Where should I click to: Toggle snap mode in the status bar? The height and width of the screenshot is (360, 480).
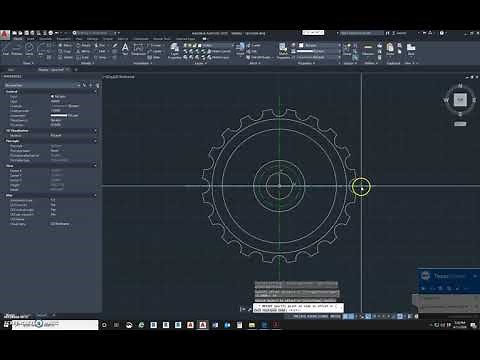(x=351, y=316)
